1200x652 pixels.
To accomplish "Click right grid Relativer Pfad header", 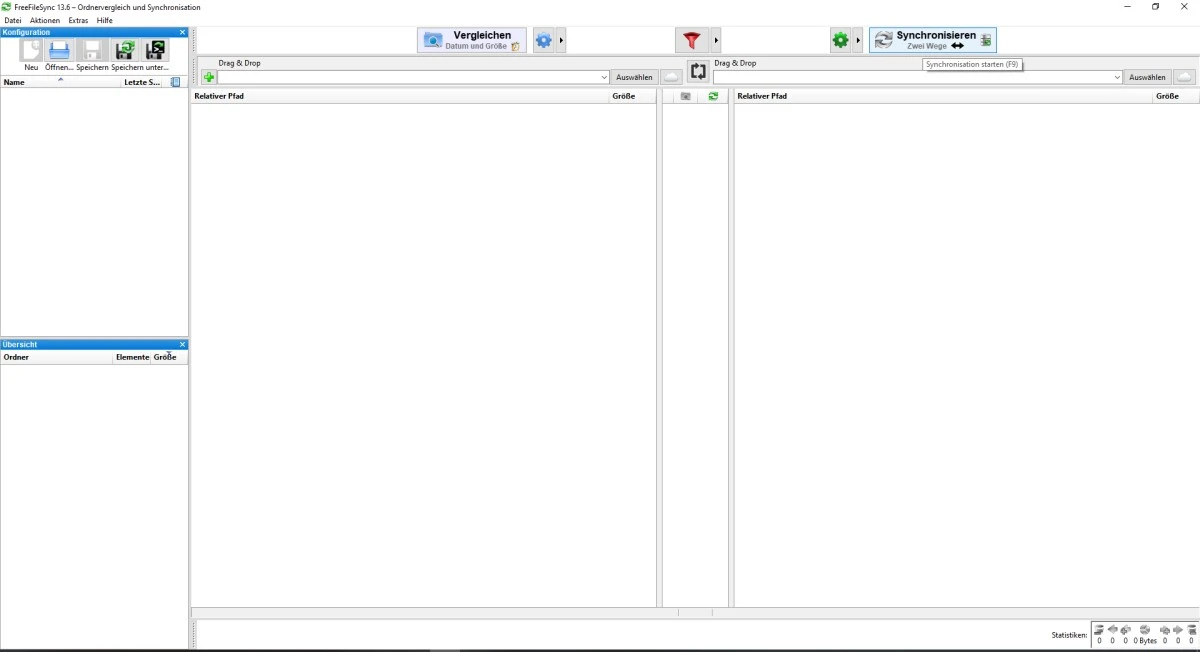I will pyautogui.click(x=943, y=96).
